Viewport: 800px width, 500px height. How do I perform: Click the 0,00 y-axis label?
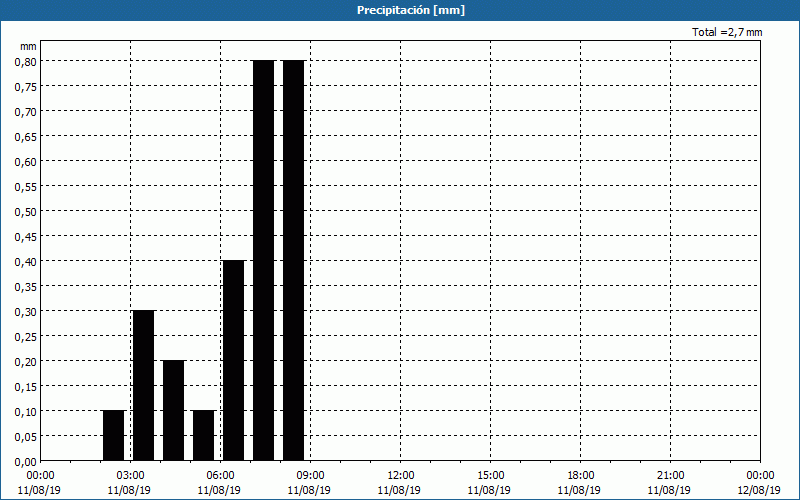point(25,462)
